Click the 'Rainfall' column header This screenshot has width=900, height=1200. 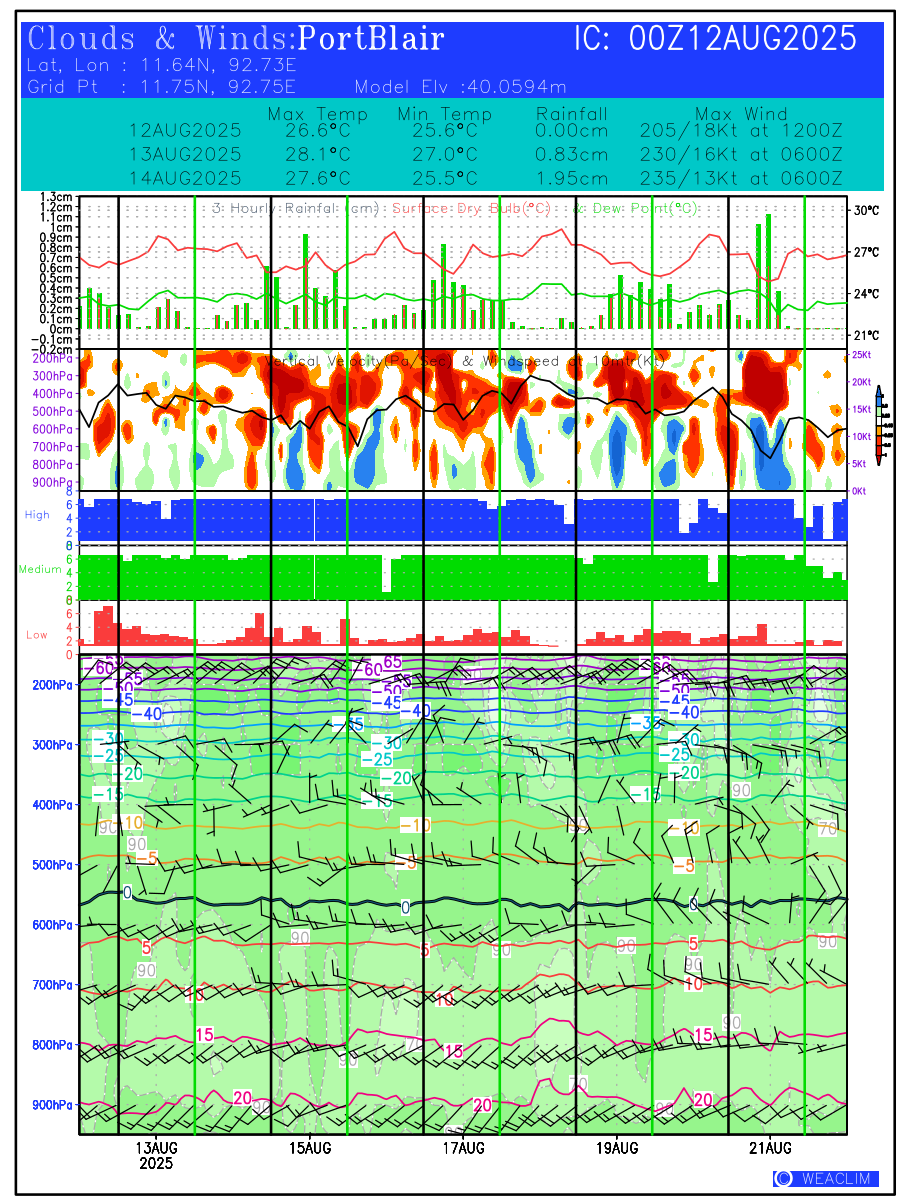(571, 114)
